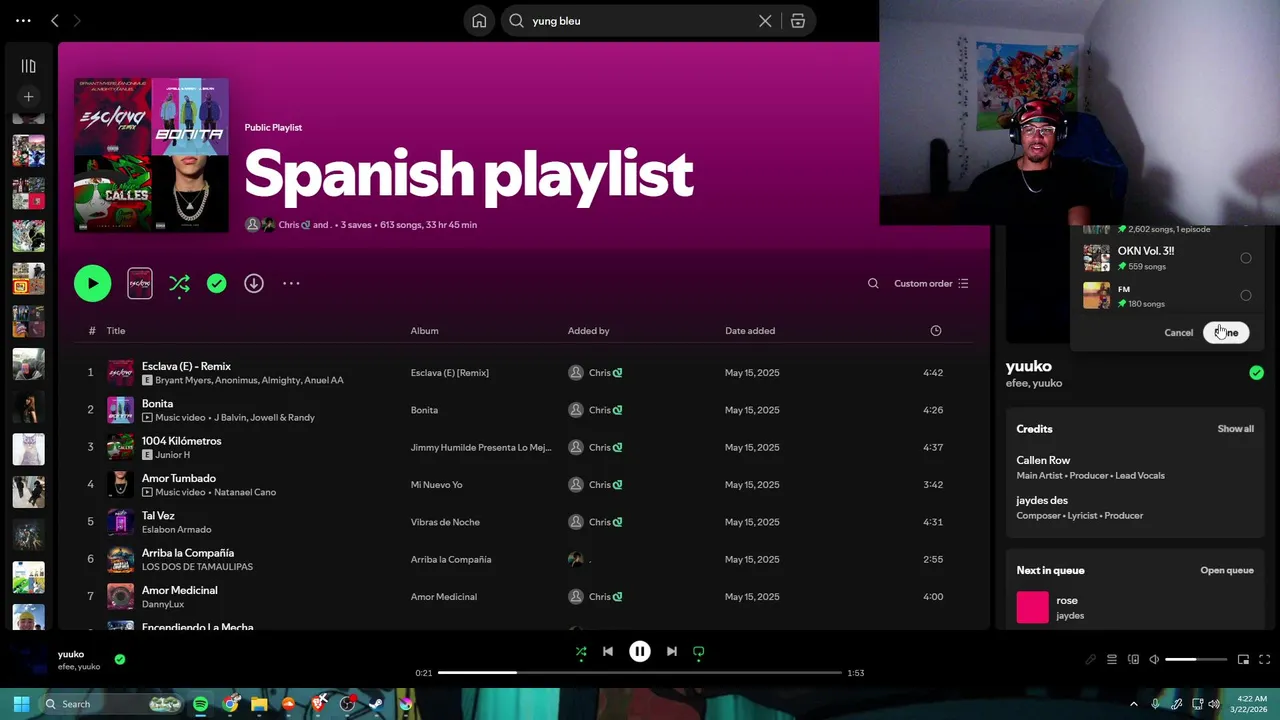
Task: Toggle the playlist preview cover button
Action: click(x=140, y=284)
